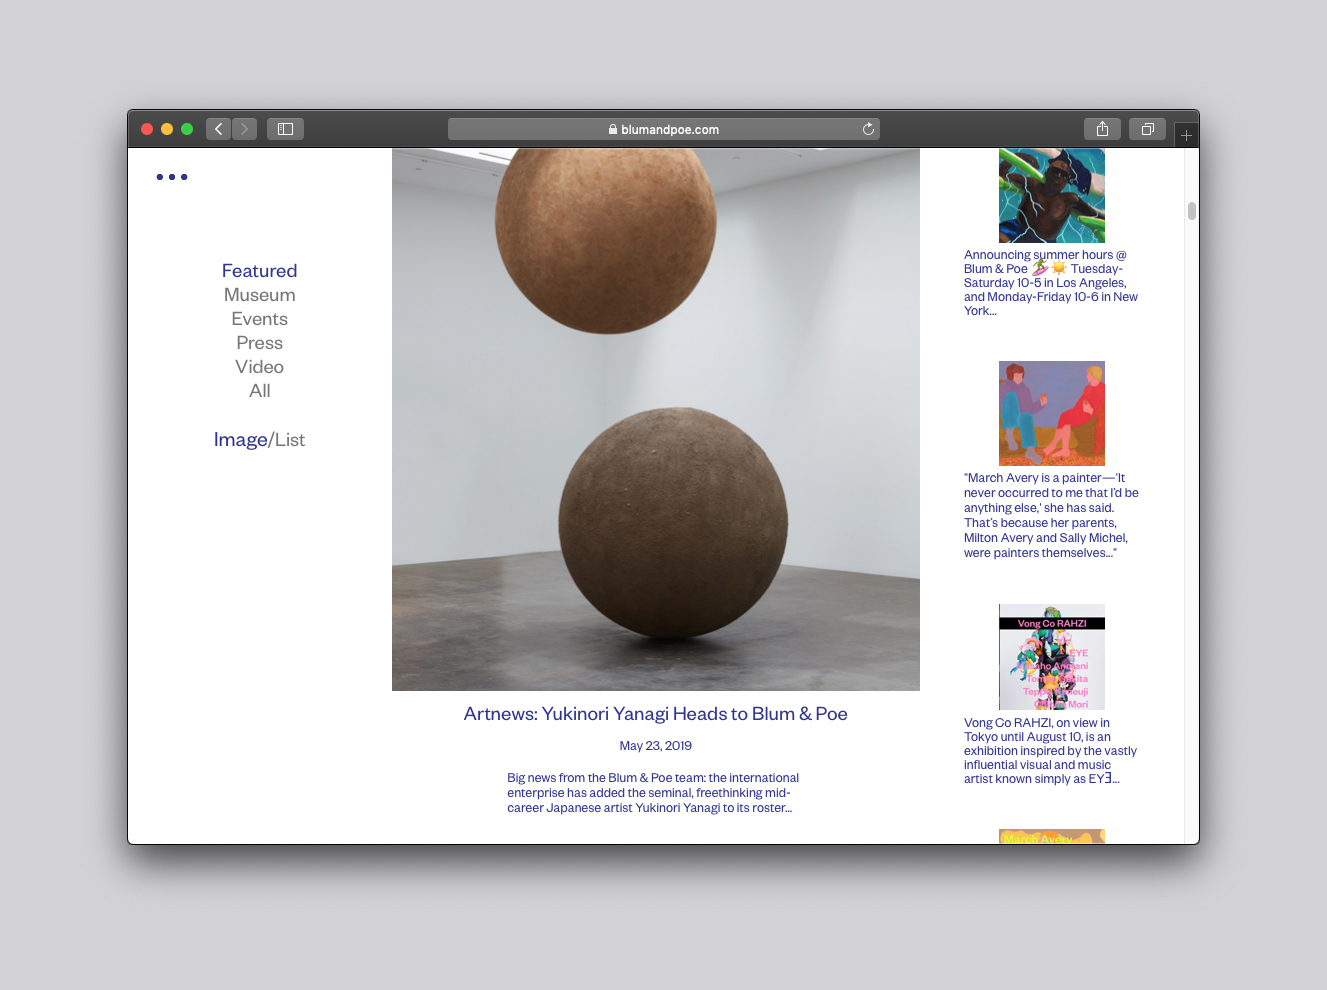Switch to Image view mode
Viewport: 1327px width, 990px height.
pyautogui.click(x=240, y=440)
